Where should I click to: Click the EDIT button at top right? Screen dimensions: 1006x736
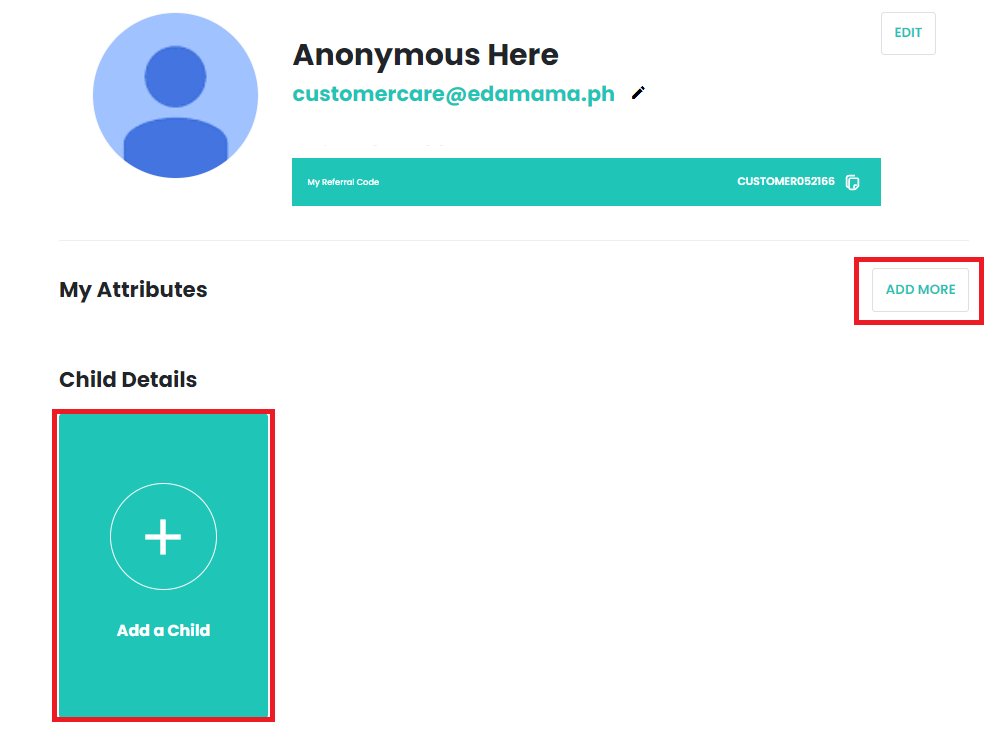point(908,33)
